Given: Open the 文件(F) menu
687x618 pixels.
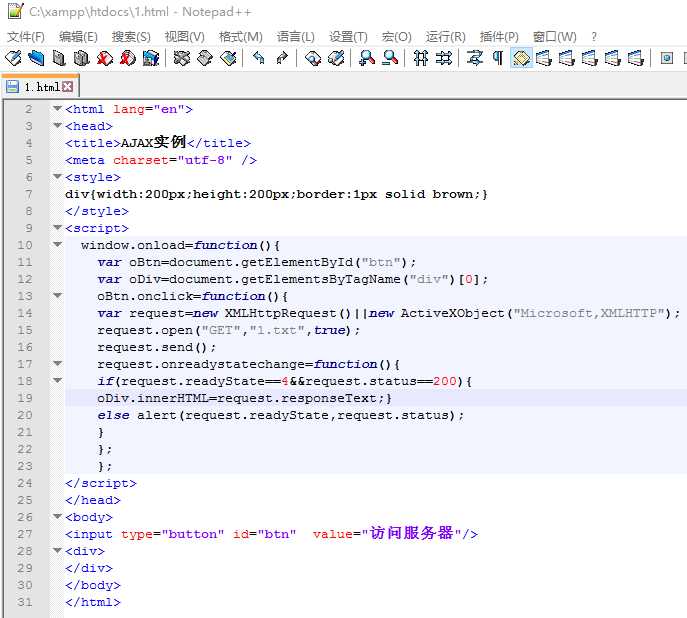Looking at the screenshot, I should (x=26, y=37).
